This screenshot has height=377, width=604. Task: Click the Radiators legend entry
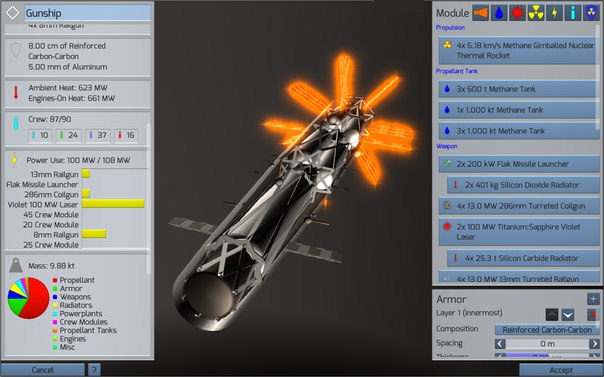tap(72, 305)
